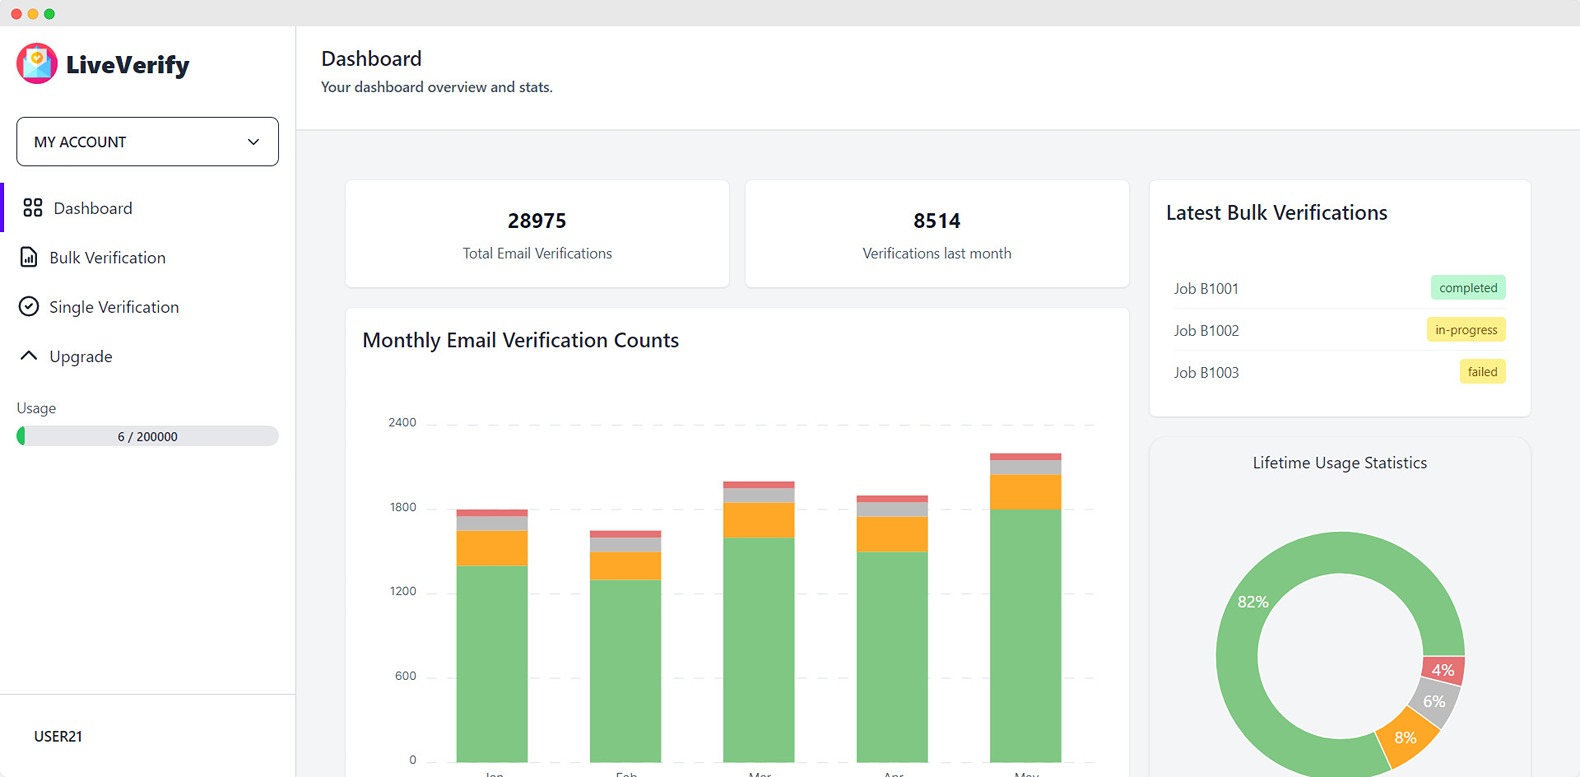Click the failed status badge
1580x777 pixels.
[1481, 372]
